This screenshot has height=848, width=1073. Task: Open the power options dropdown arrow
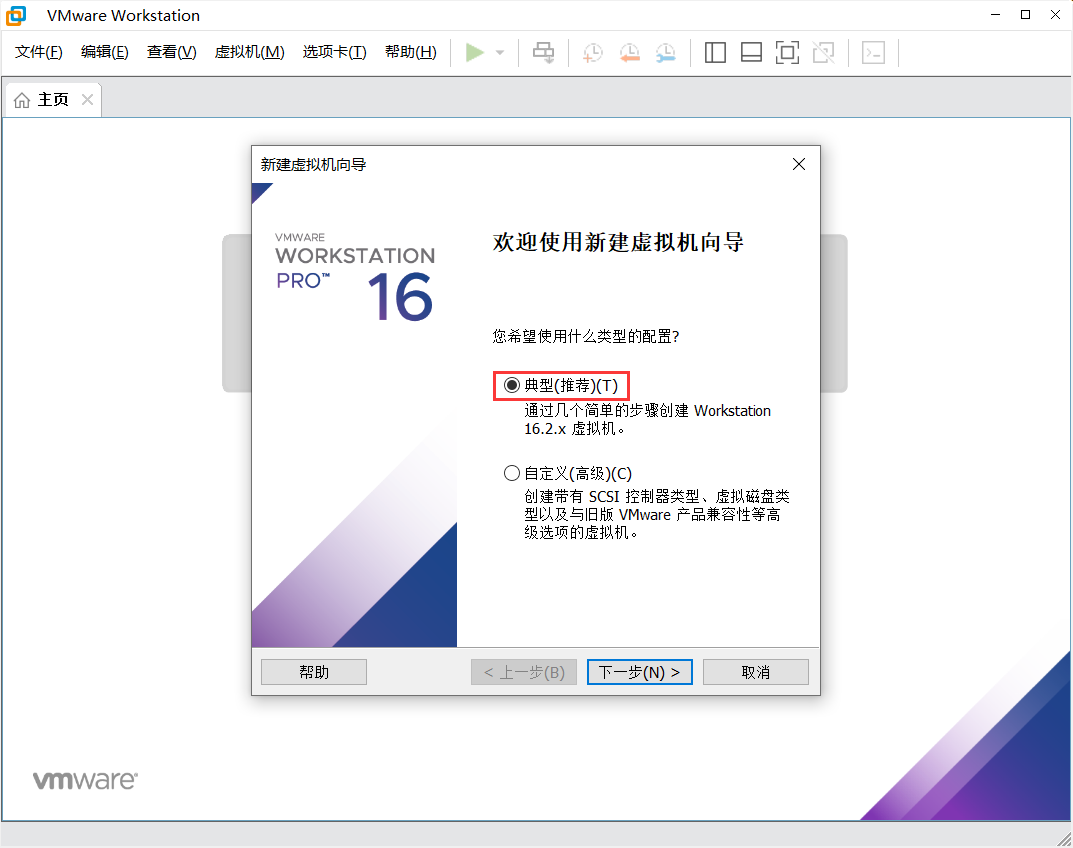500,53
